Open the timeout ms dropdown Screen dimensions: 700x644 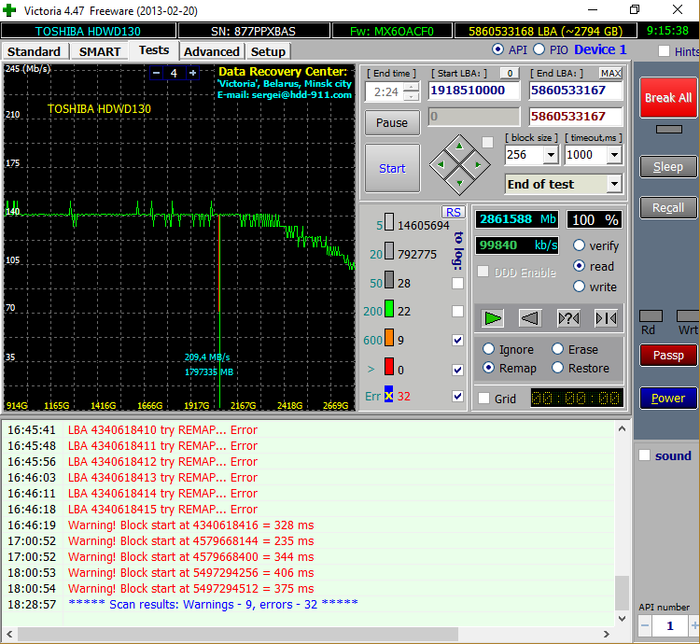pos(615,155)
